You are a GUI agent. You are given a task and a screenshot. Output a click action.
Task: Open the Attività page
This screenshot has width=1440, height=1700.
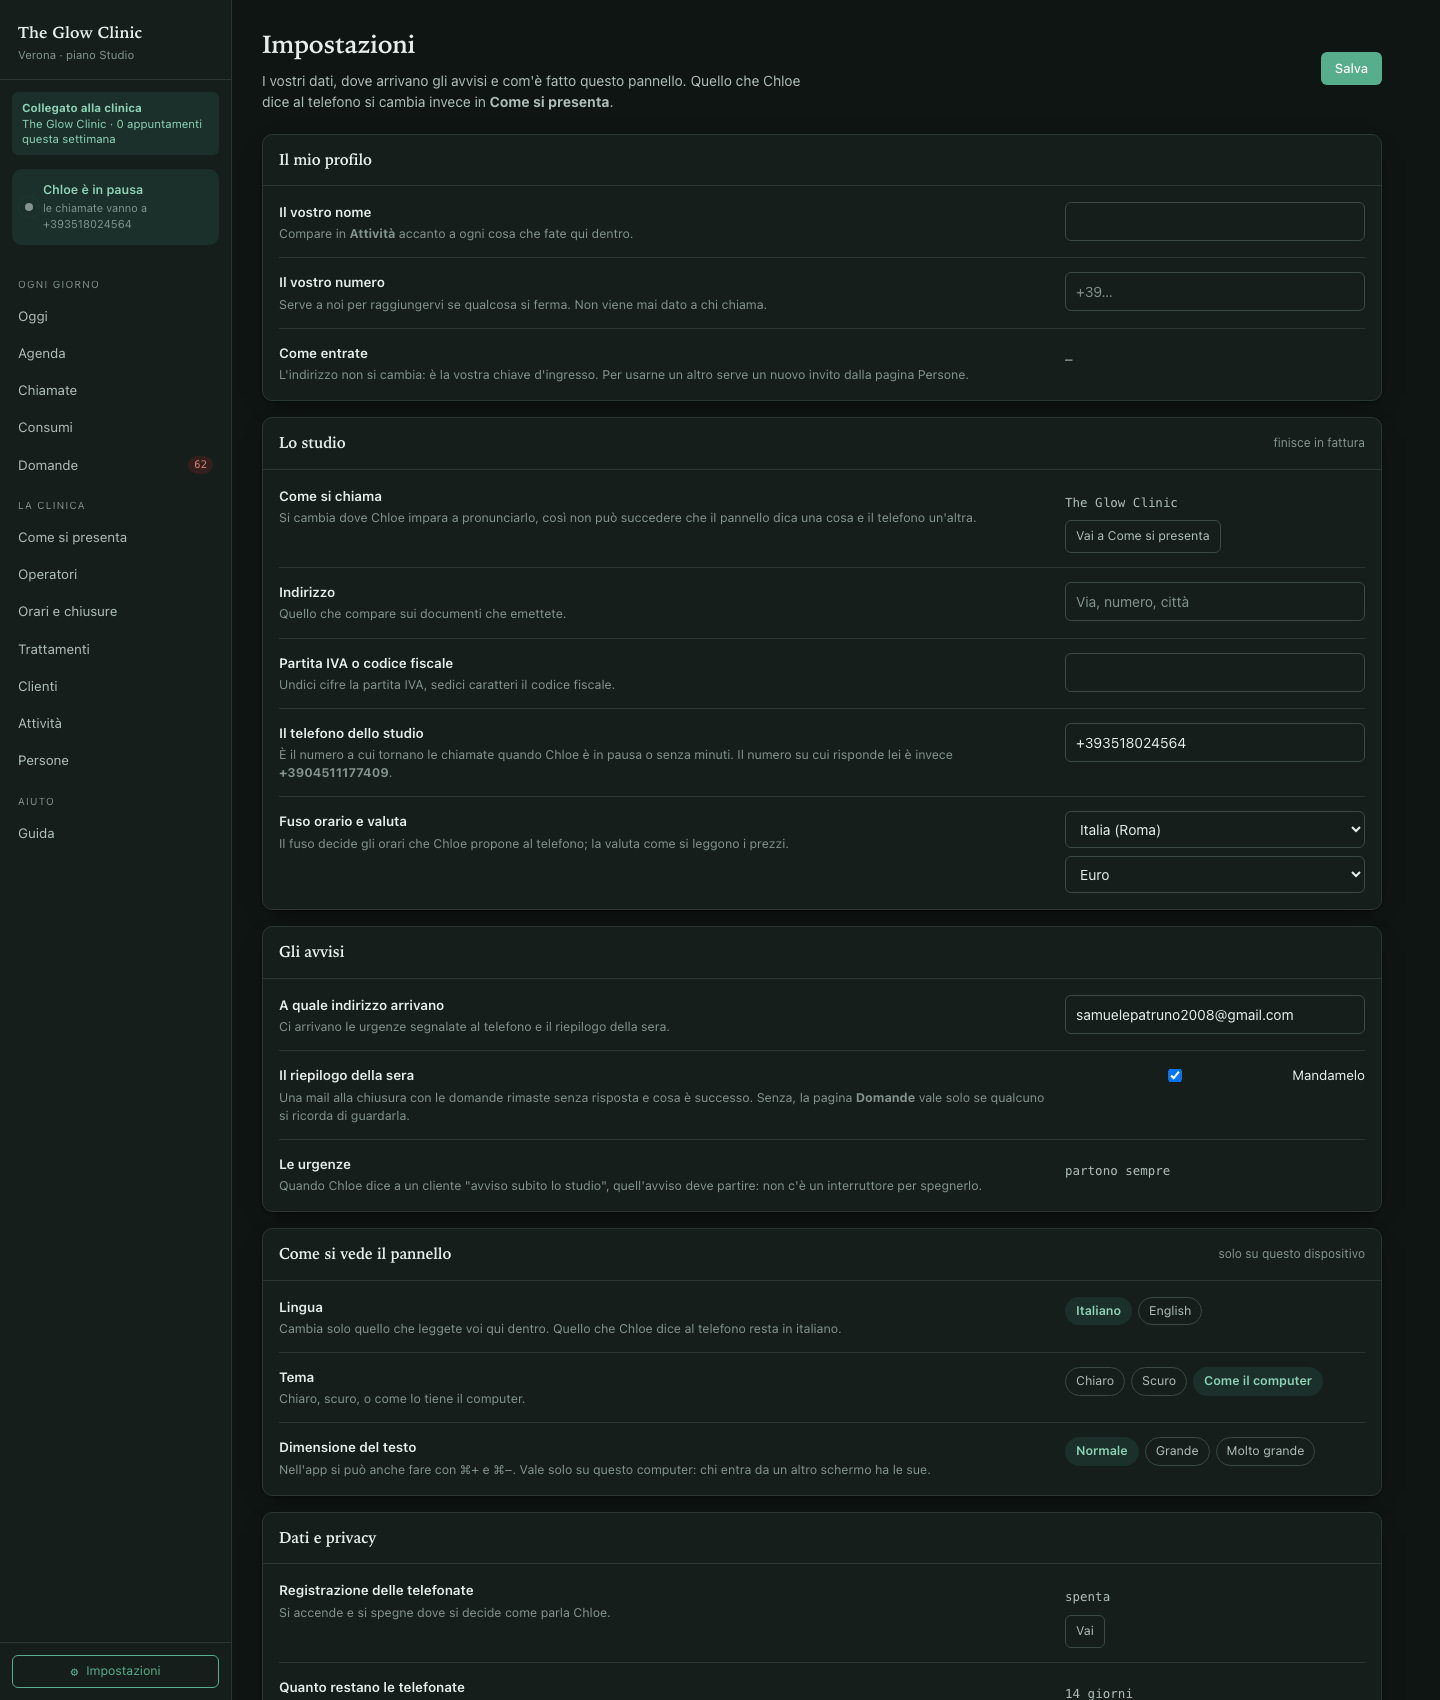pyautogui.click(x=115, y=723)
